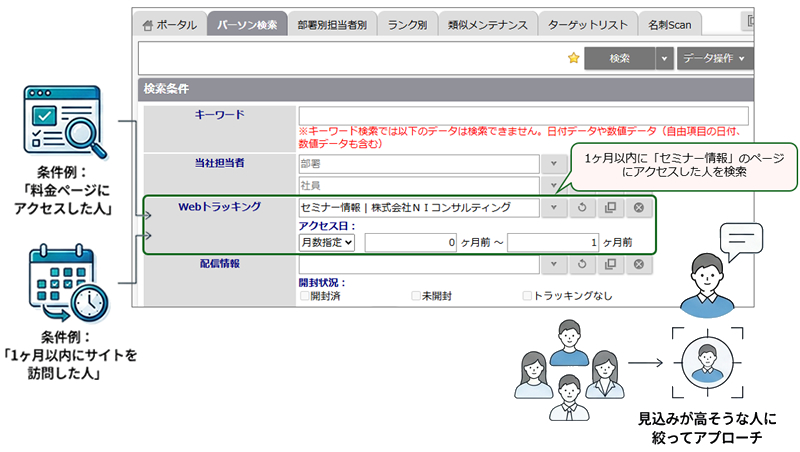Open the ポータル tab
Viewport: 800px width, 452px height.
tap(169, 24)
